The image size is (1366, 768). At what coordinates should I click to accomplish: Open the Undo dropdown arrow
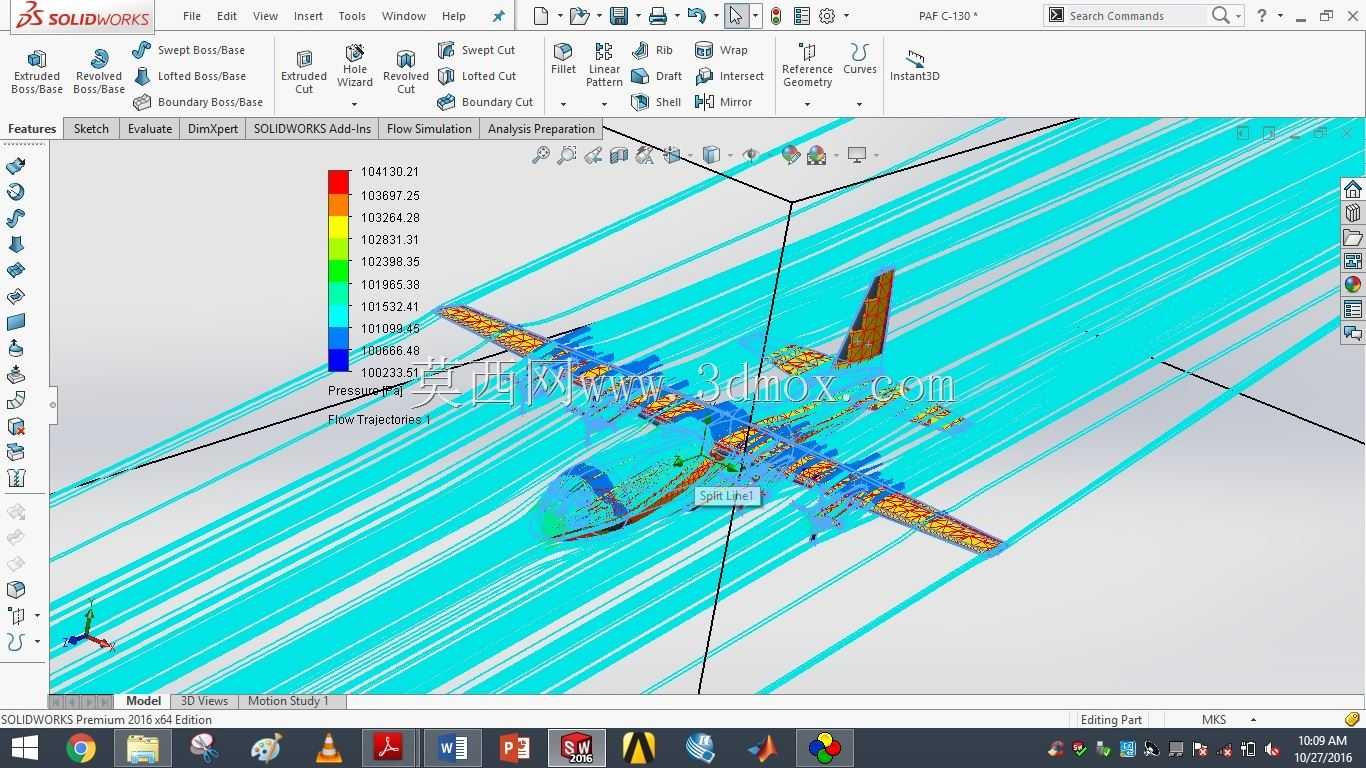715,16
